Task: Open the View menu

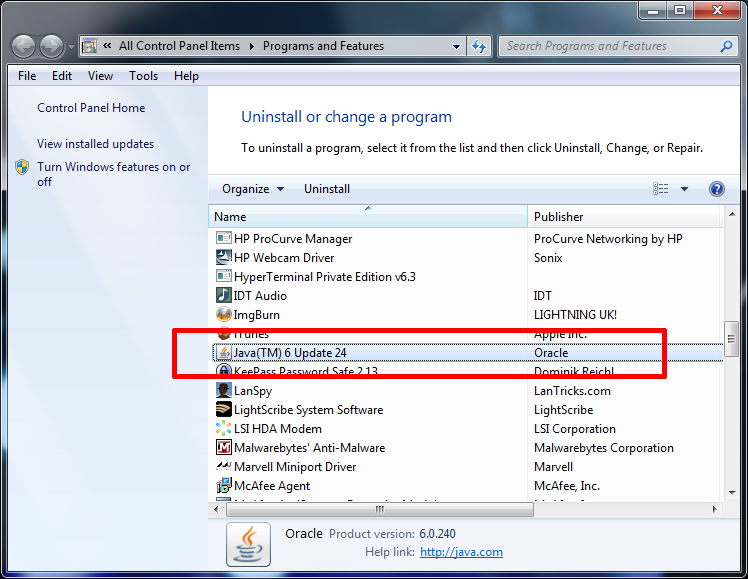Action: pyautogui.click(x=100, y=76)
